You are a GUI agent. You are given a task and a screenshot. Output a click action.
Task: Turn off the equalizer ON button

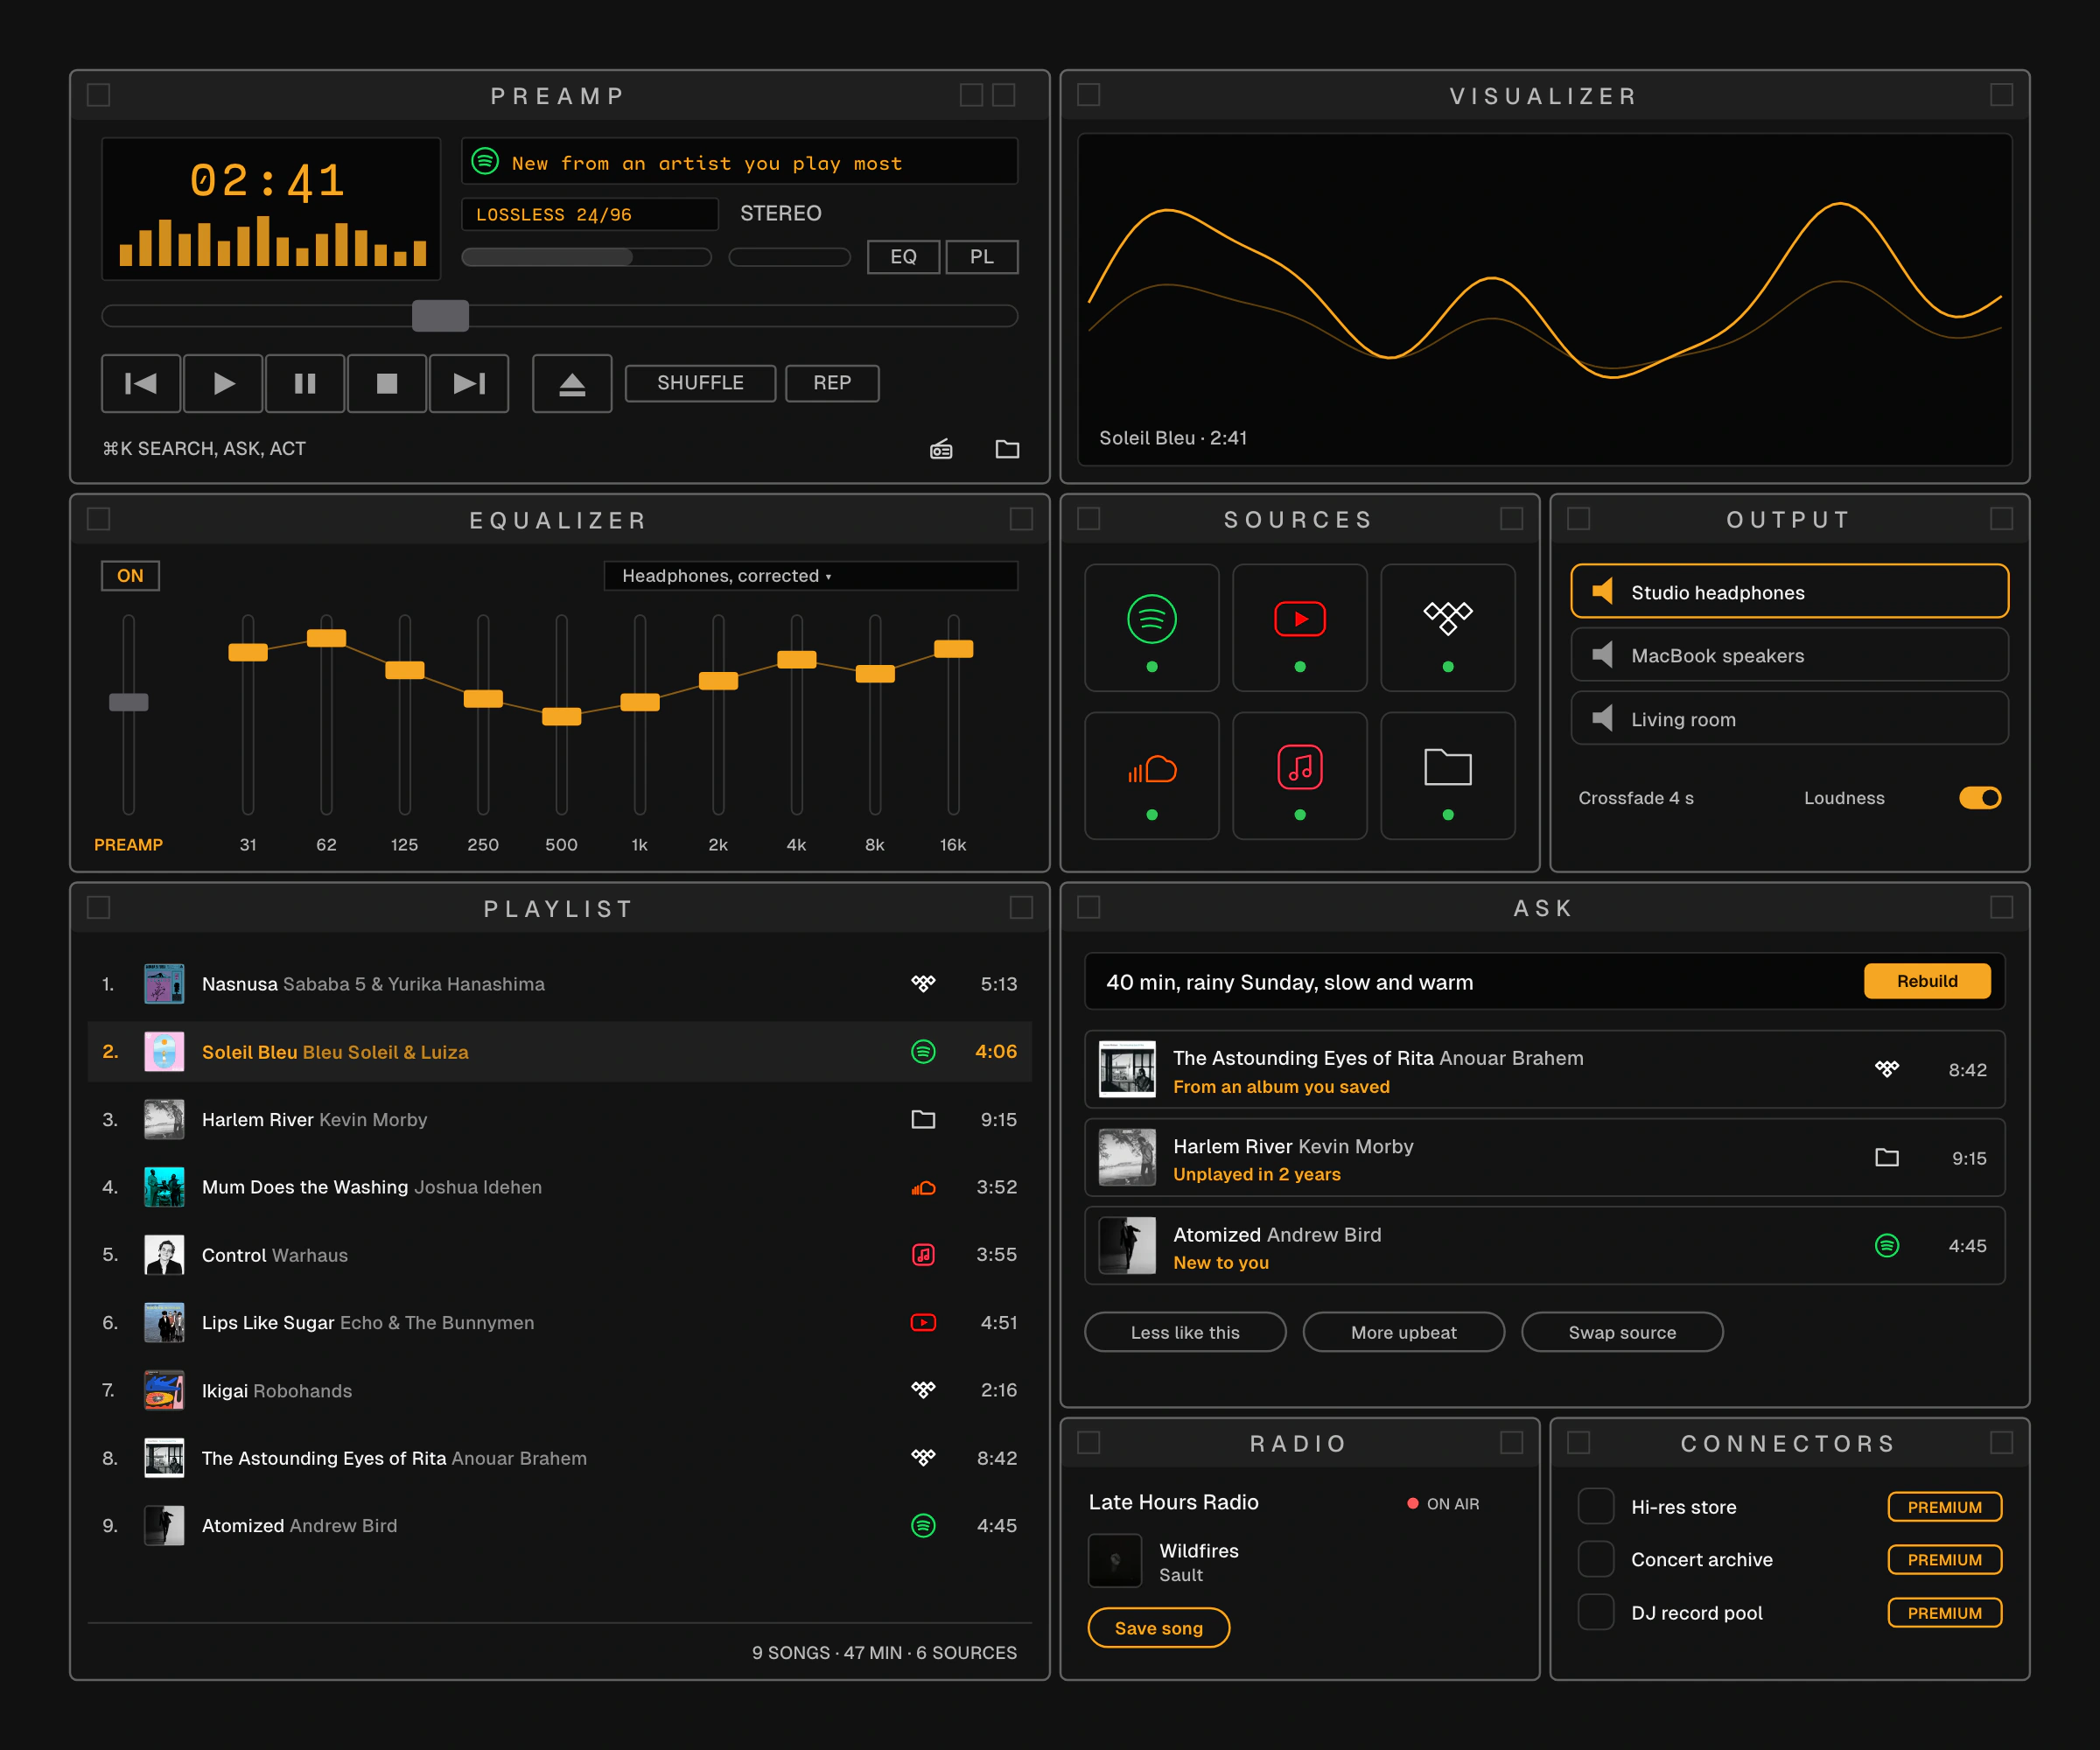[130, 576]
